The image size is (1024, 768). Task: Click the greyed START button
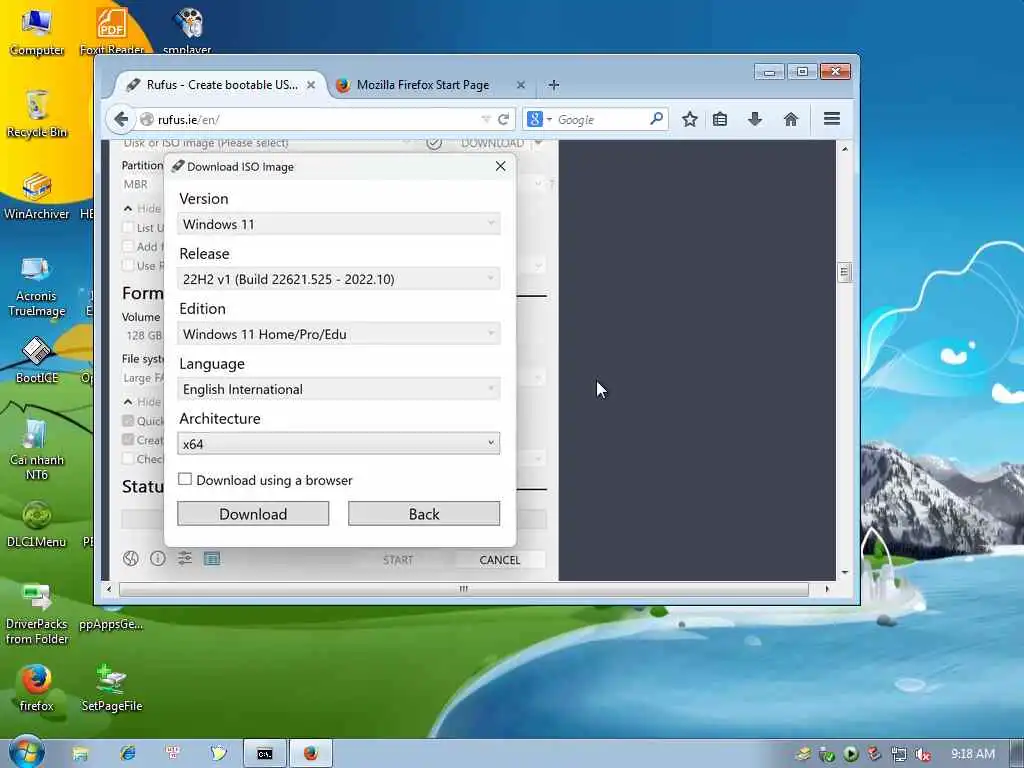(398, 560)
